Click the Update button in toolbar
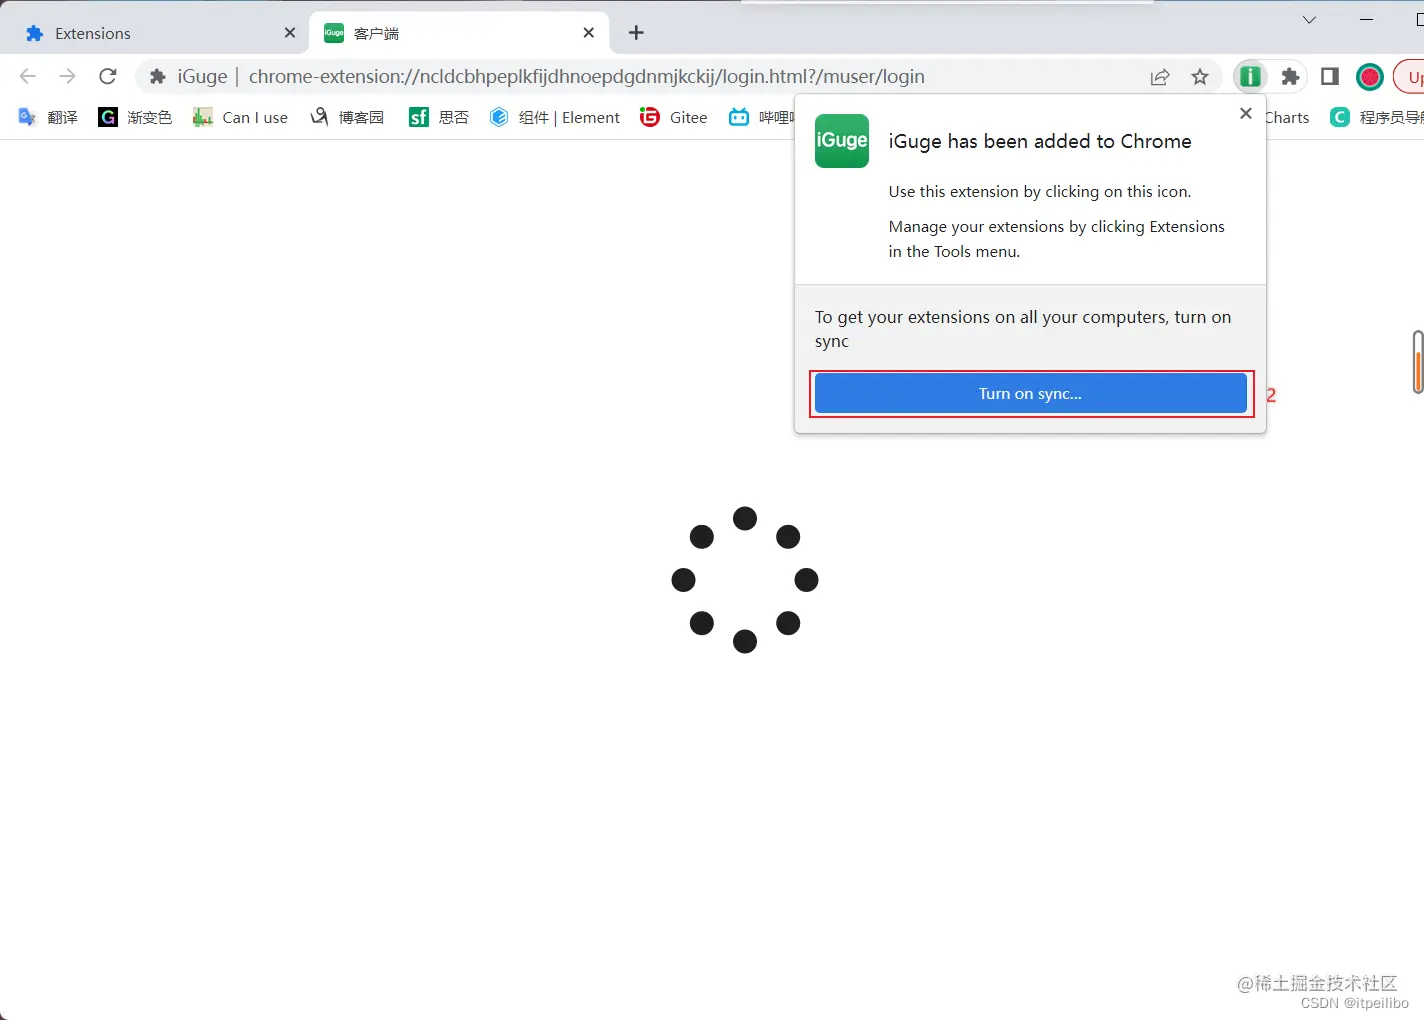The width and height of the screenshot is (1424, 1020). click(1410, 76)
